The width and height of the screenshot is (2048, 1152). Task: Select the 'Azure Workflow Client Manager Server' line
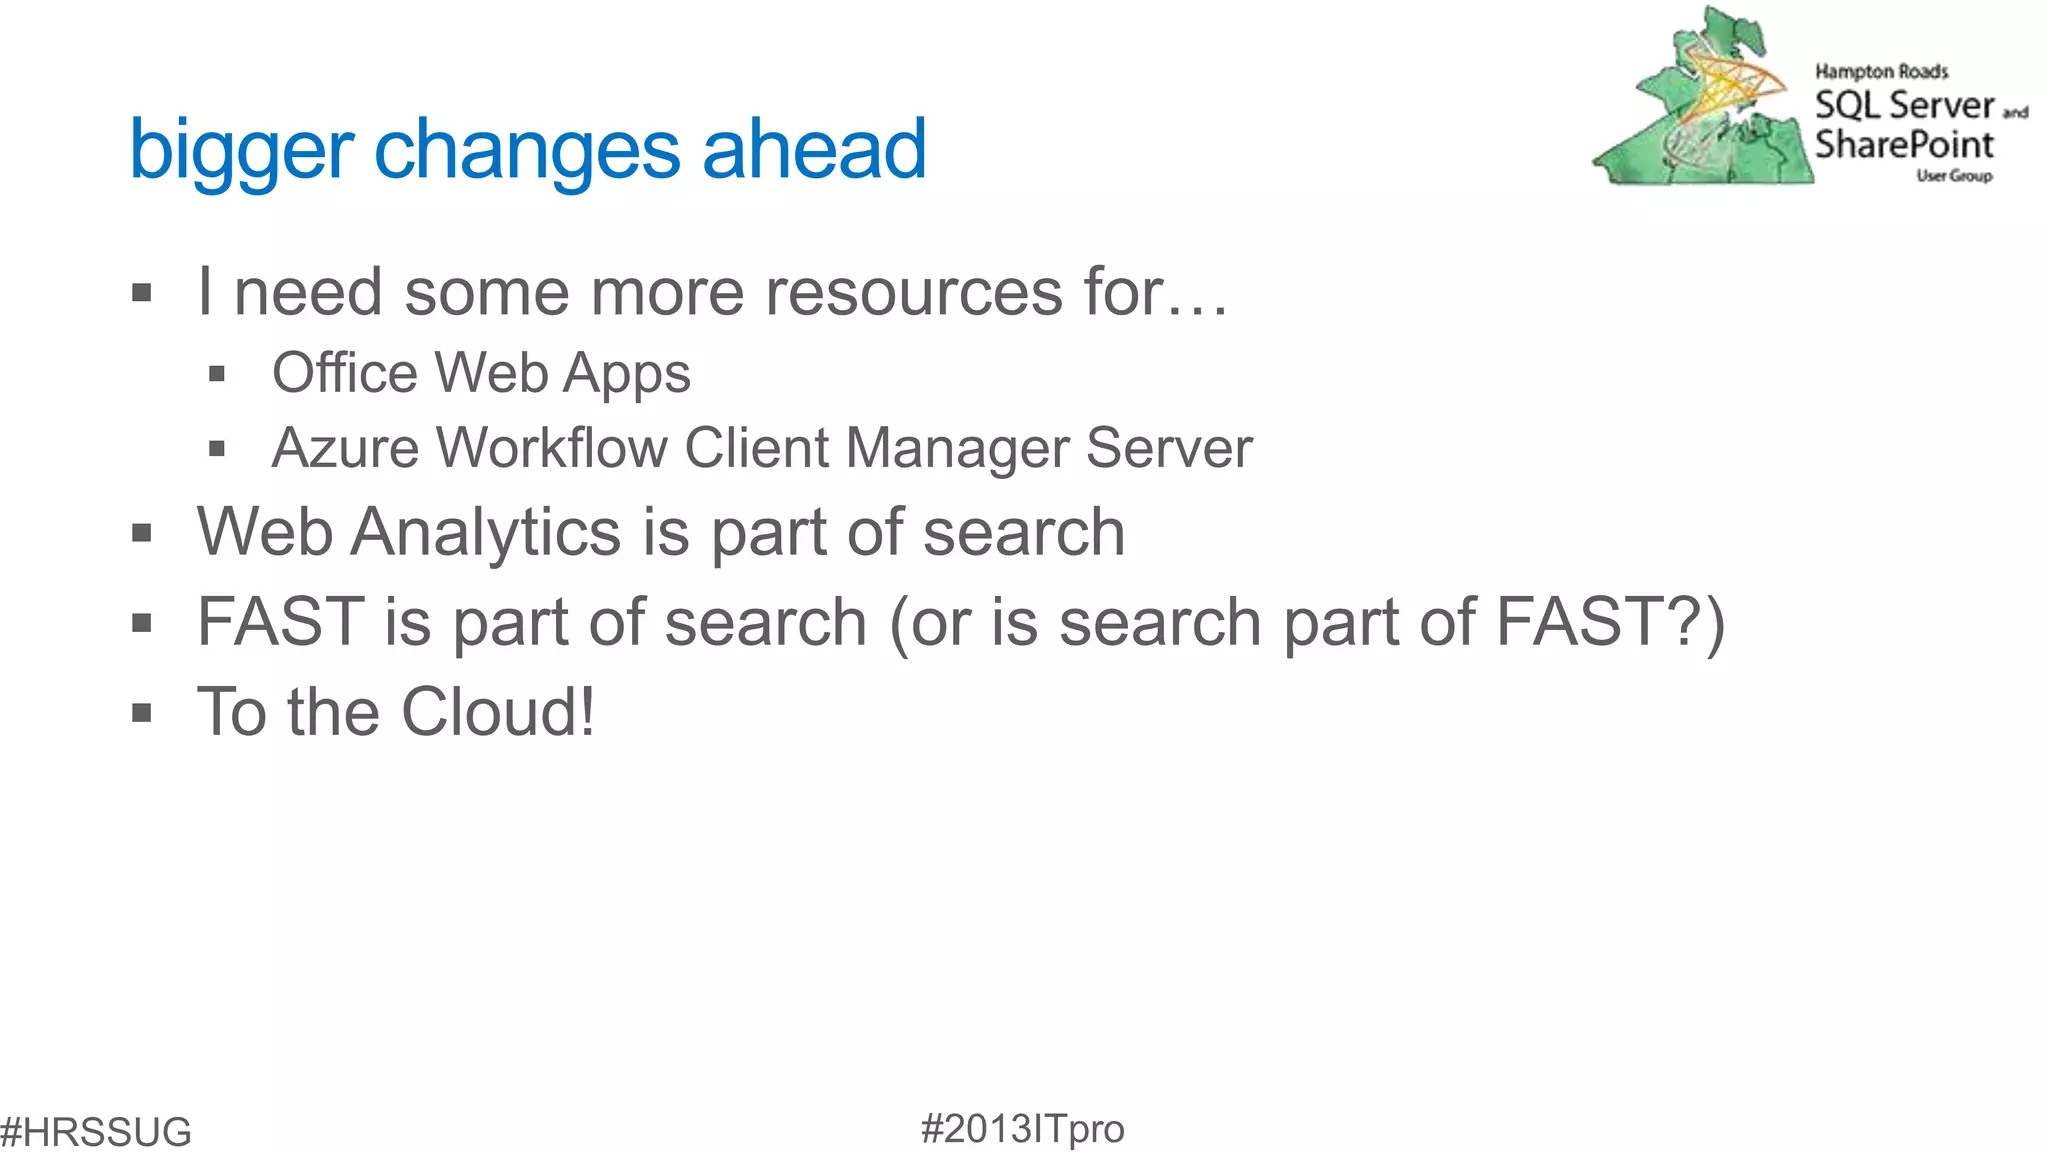pos(761,448)
